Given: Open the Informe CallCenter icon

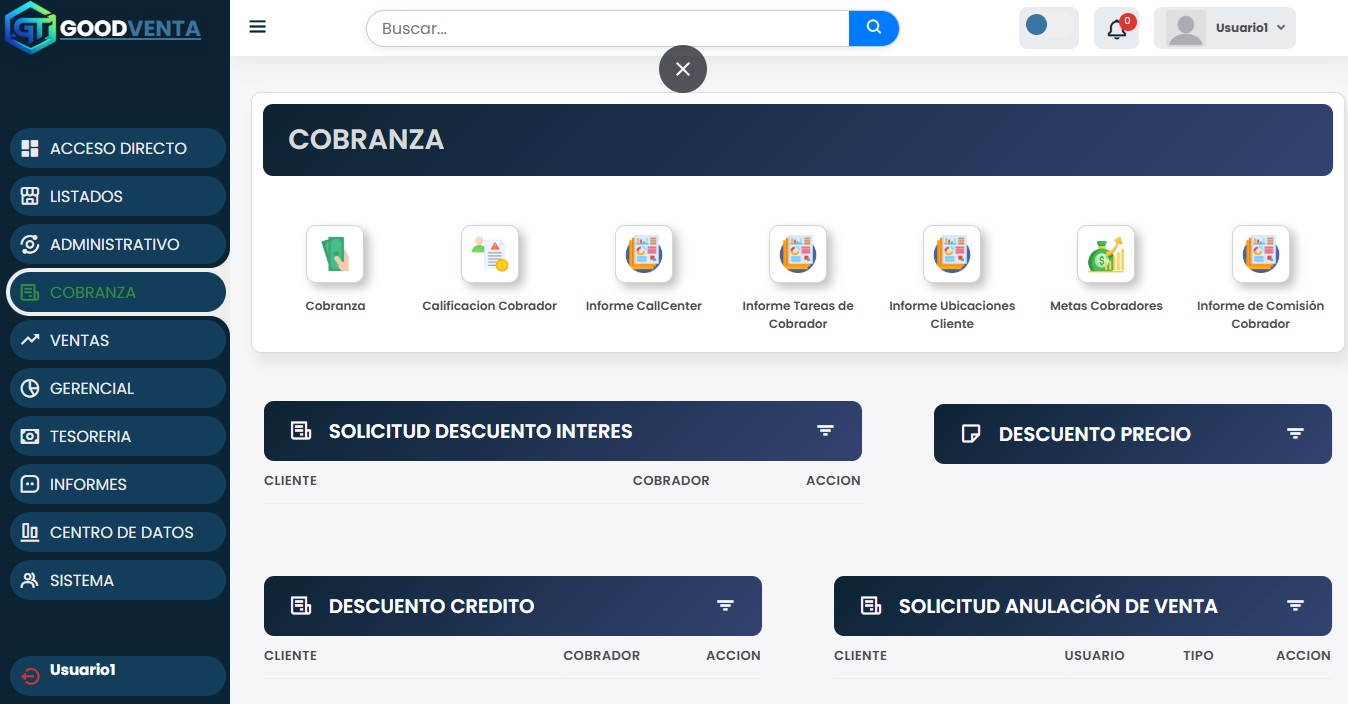Looking at the screenshot, I should pyautogui.click(x=644, y=254).
